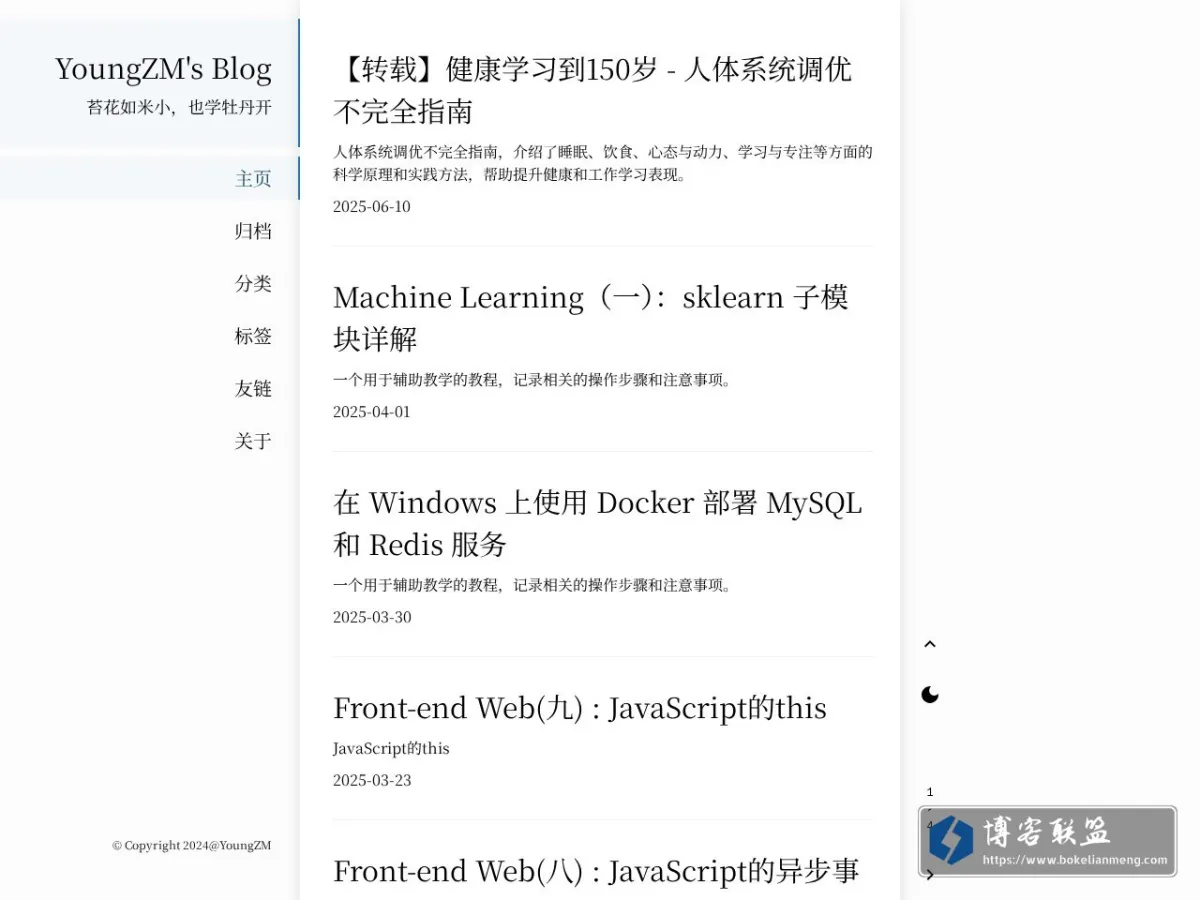This screenshot has height=900, width=1200.
Task: Read the Docker 部署 MySQL 和 Redis post
Action: coord(597,523)
